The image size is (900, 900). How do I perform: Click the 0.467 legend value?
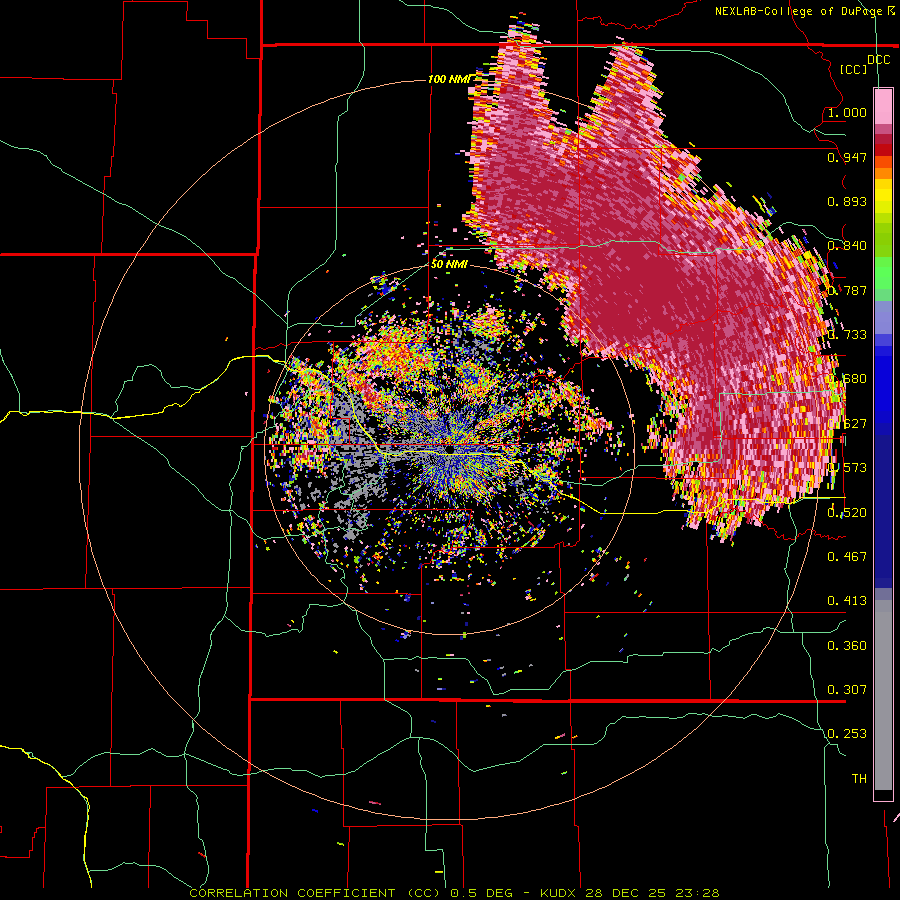coord(847,556)
